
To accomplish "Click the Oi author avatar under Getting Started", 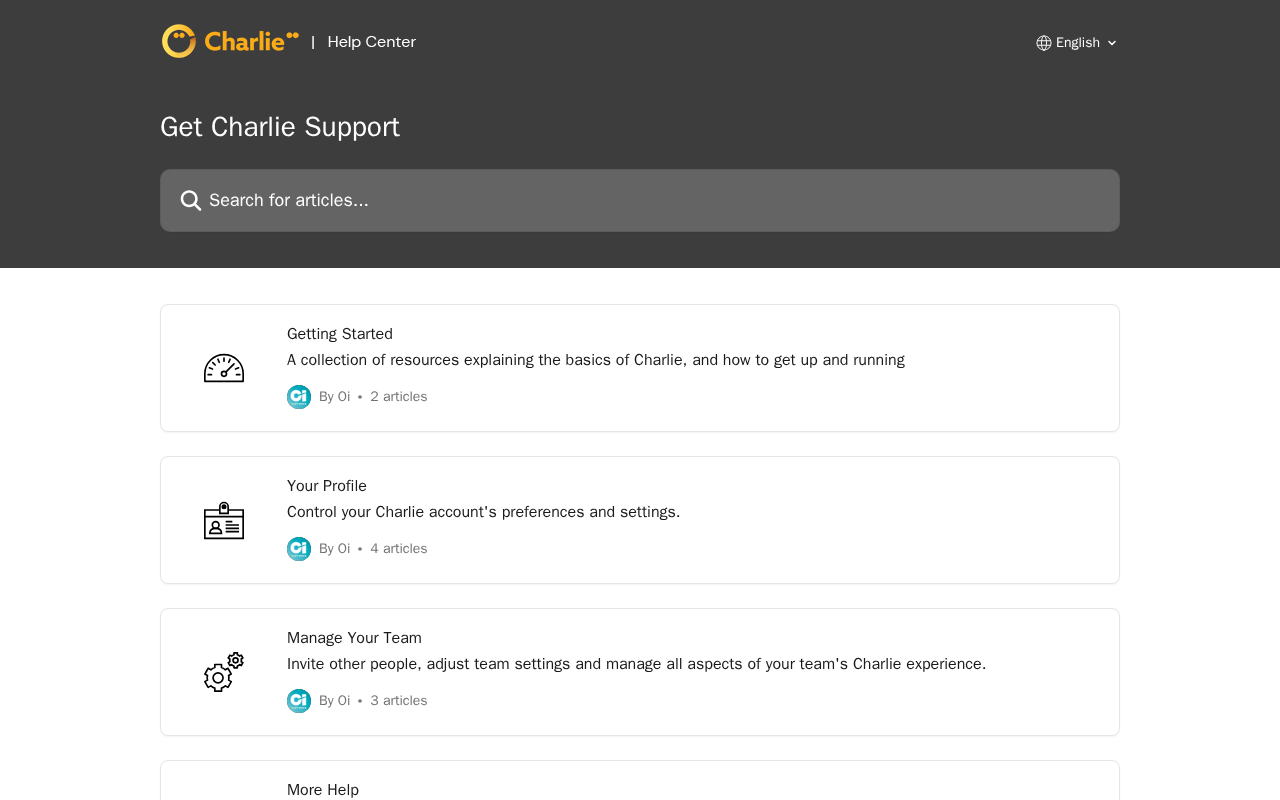I will click(x=299, y=397).
